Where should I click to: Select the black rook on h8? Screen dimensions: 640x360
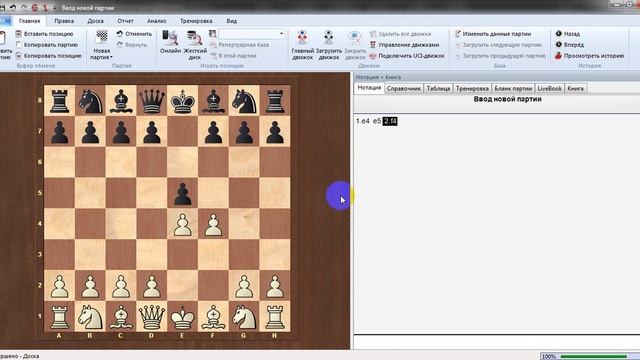275,101
